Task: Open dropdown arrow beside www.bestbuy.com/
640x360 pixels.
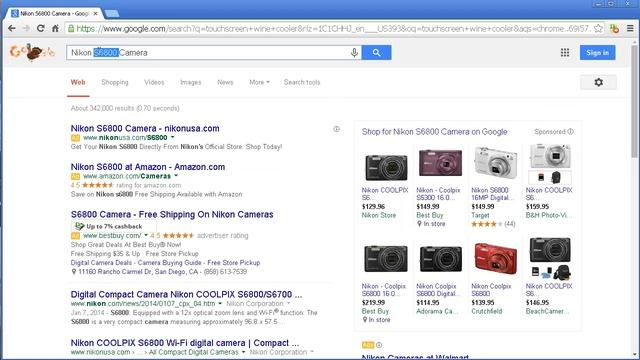Action: [x=146, y=236]
